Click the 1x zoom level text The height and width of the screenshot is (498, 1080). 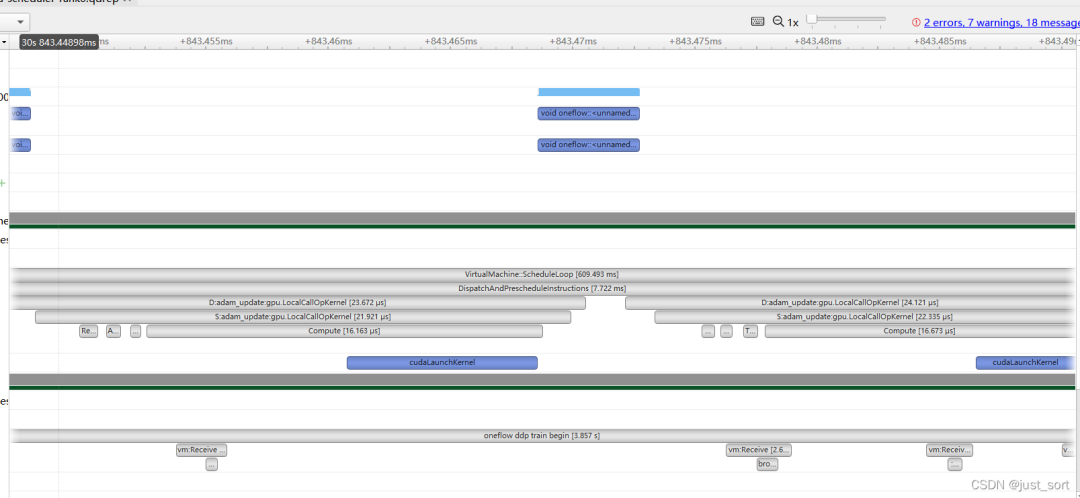pos(793,23)
